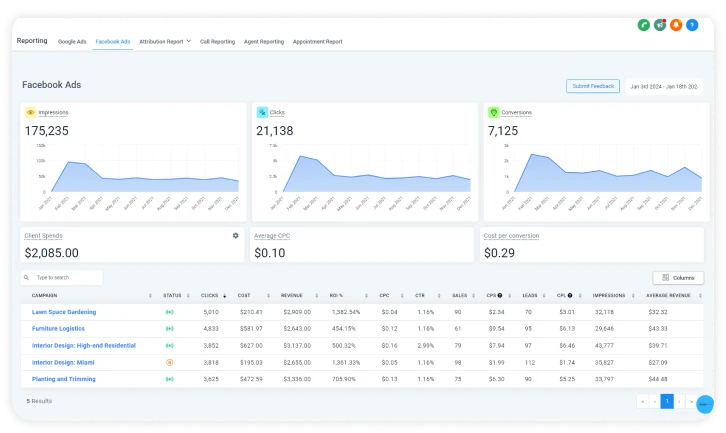Image resolution: width=726 pixels, height=433 pixels.
Task: Open the blue help question icon
Action: pyautogui.click(x=692, y=25)
